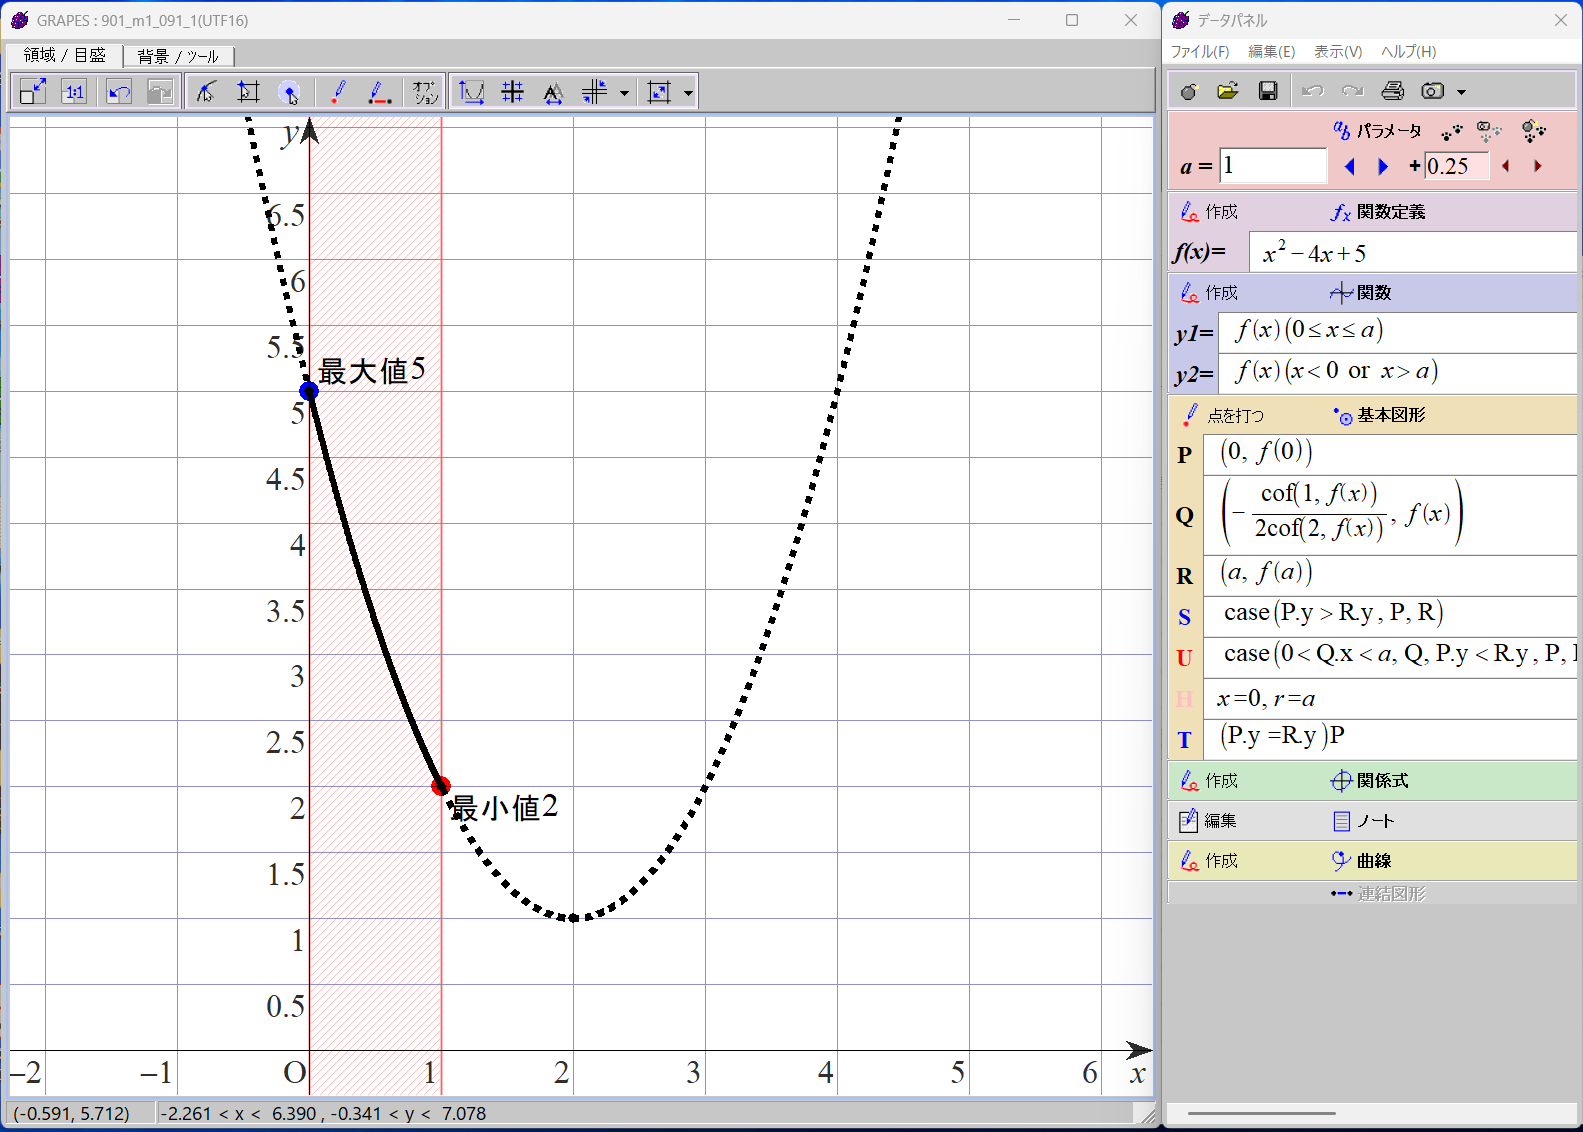Click the open folder icon in data panel
The width and height of the screenshot is (1583, 1132).
click(x=1228, y=92)
